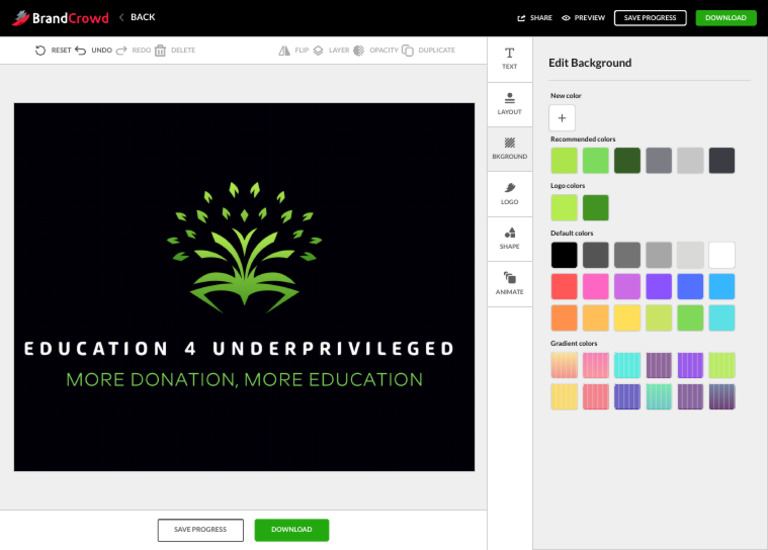Click the Duplicate icon in toolbar

click(x=408, y=50)
